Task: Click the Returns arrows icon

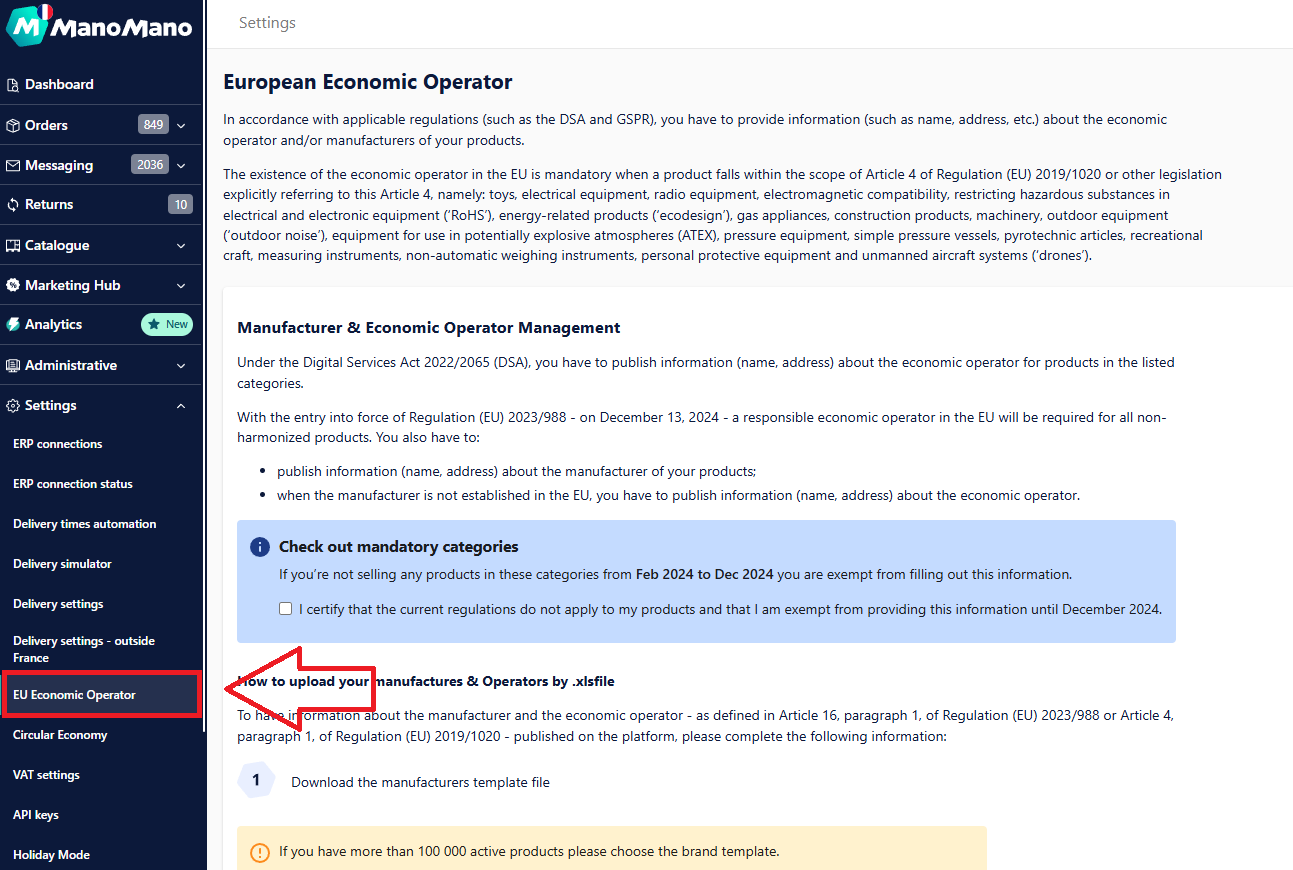Action: click(x=13, y=205)
